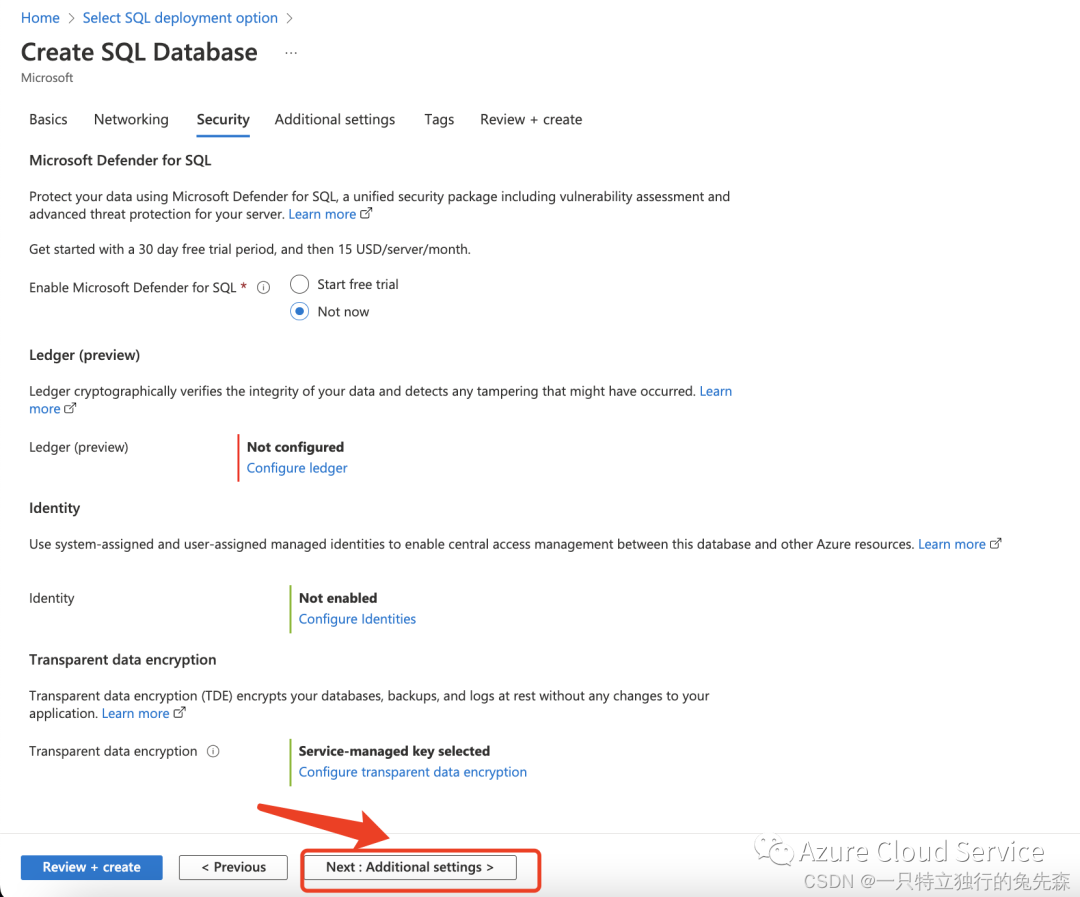
Task: Click external link icon after Identity Learn more
Action: click(995, 544)
